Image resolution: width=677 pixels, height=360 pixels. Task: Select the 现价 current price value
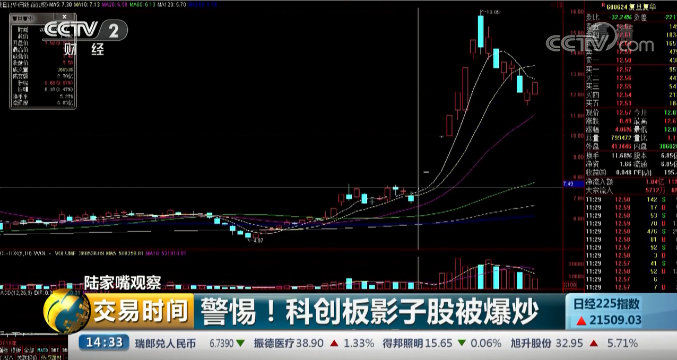pos(623,113)
